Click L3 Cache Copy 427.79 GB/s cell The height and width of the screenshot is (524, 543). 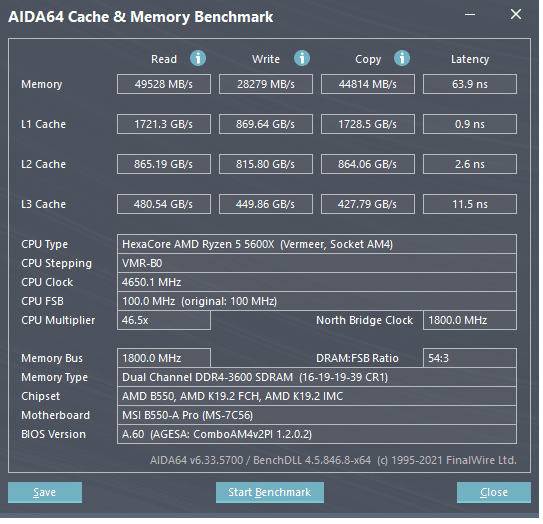[x=368, y=204]
